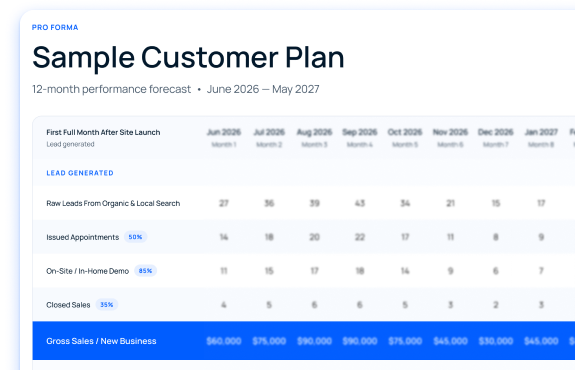Click the Issued Appointments row label
The height and width of the screenshot is (370, 575).
[83, 237]
